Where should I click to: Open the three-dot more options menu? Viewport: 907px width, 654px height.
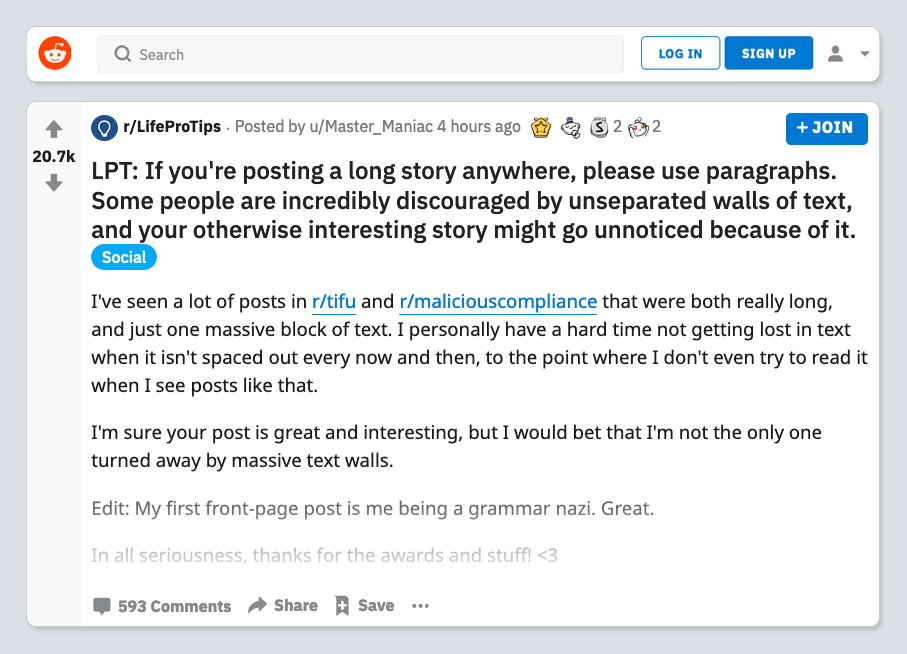tap(421, 605)
